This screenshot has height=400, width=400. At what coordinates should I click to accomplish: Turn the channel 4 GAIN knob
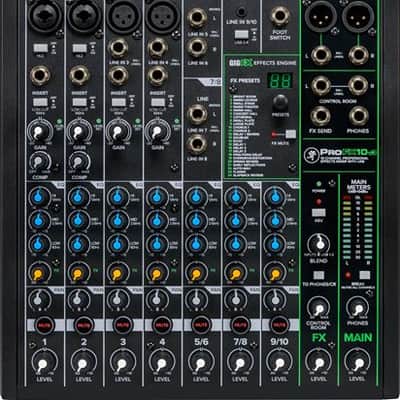click(157, 132)
